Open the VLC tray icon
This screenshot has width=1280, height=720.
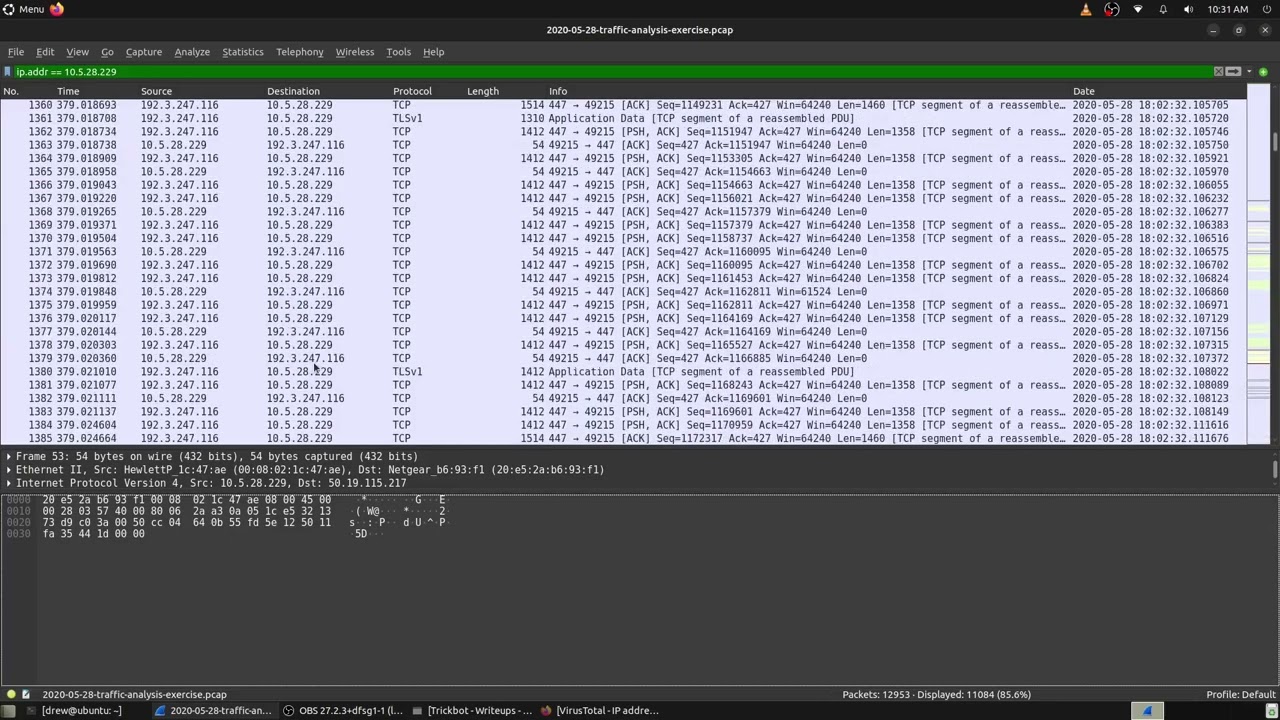pyautogui.click(x=1086, y=9)
